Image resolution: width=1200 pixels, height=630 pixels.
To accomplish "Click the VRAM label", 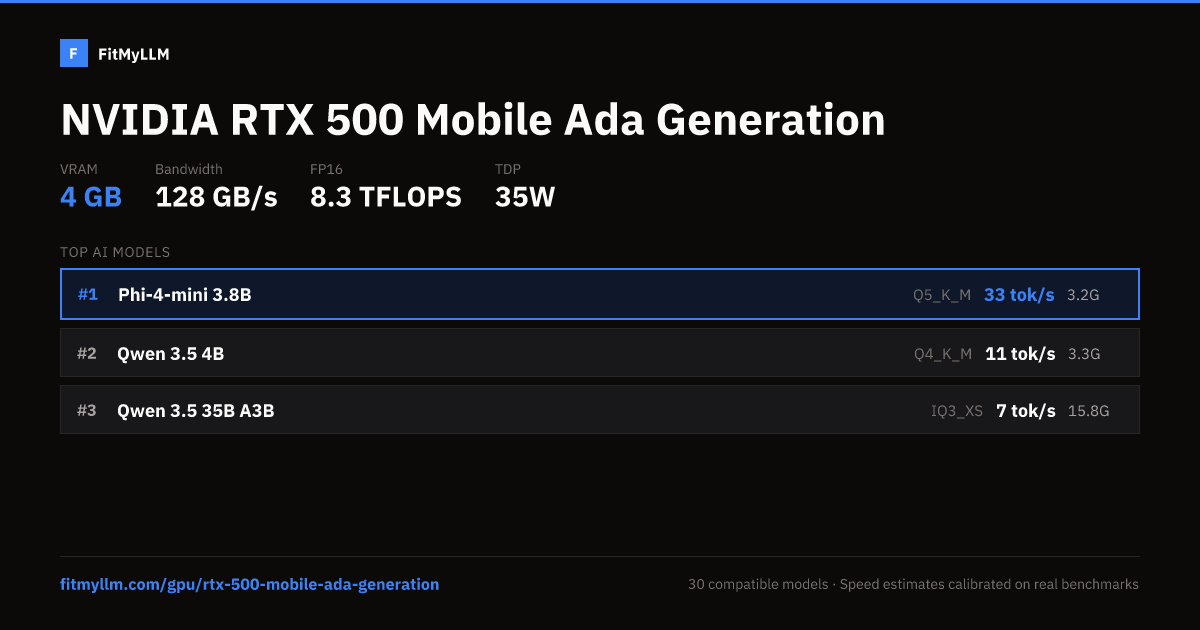I will (x=79, y=169).
